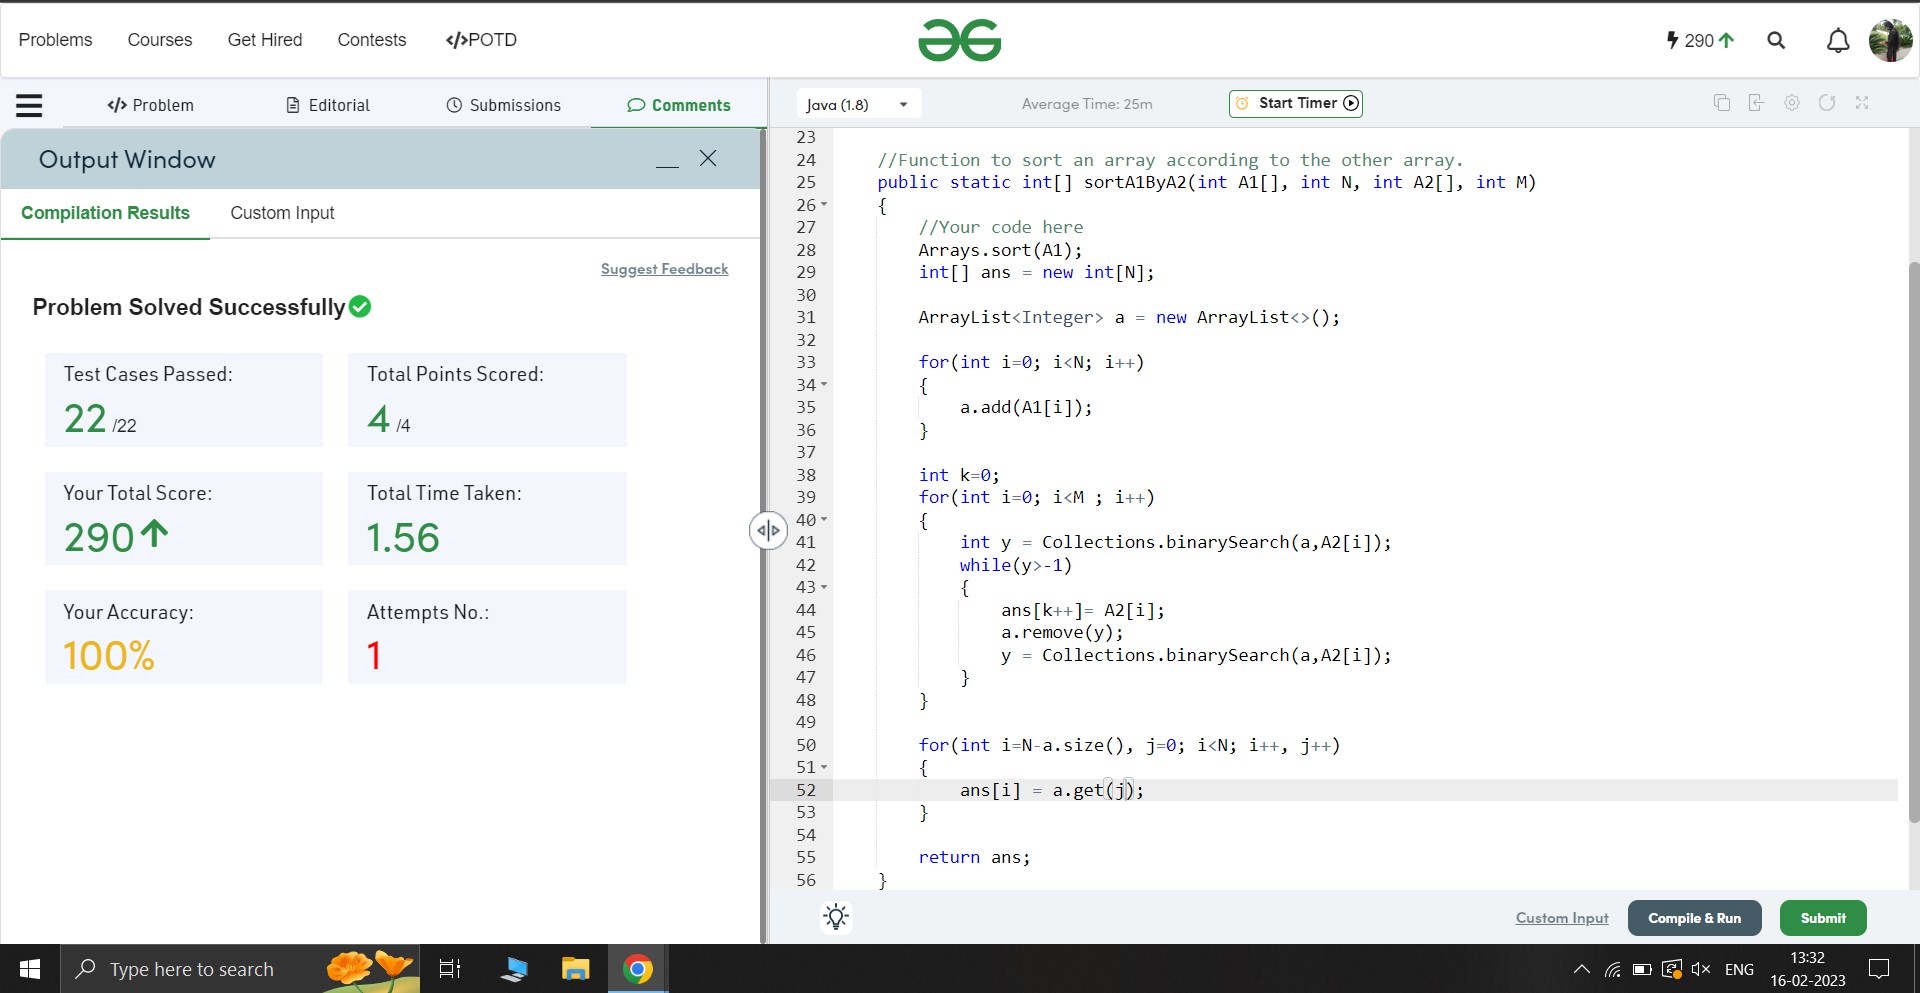Open the site search magnifier

pyautogui.click(x=1776, y=40)
